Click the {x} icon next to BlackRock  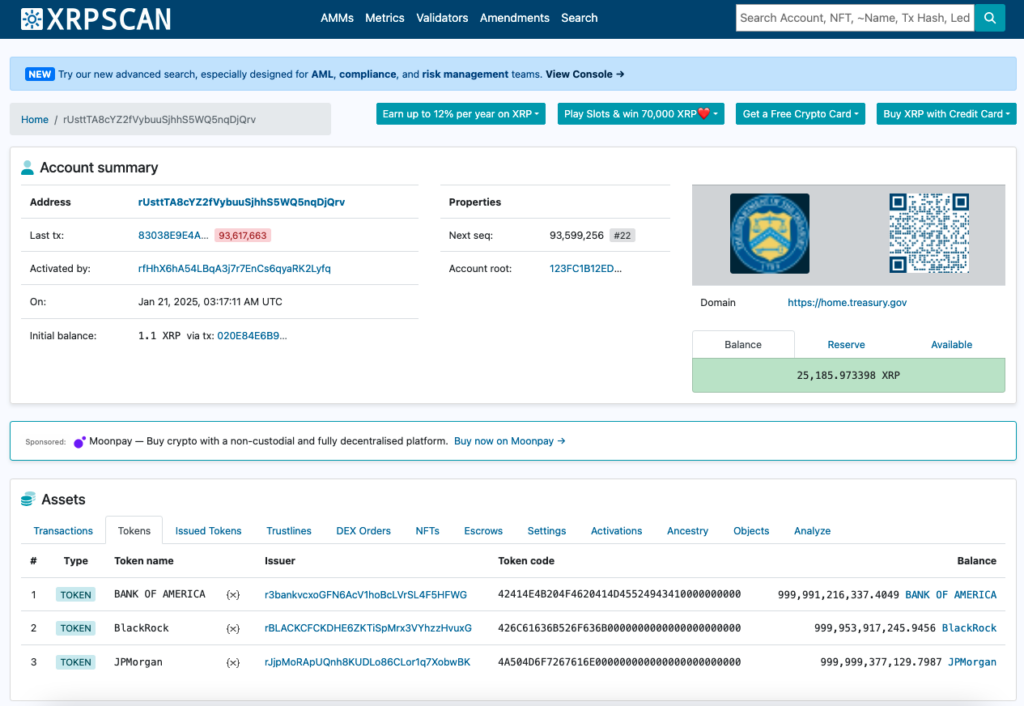coord(232,628)
